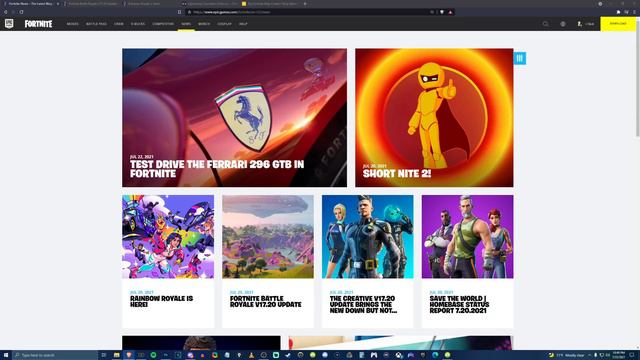
Task: Open Spotify from the taskbar
Action: [153, 355]
